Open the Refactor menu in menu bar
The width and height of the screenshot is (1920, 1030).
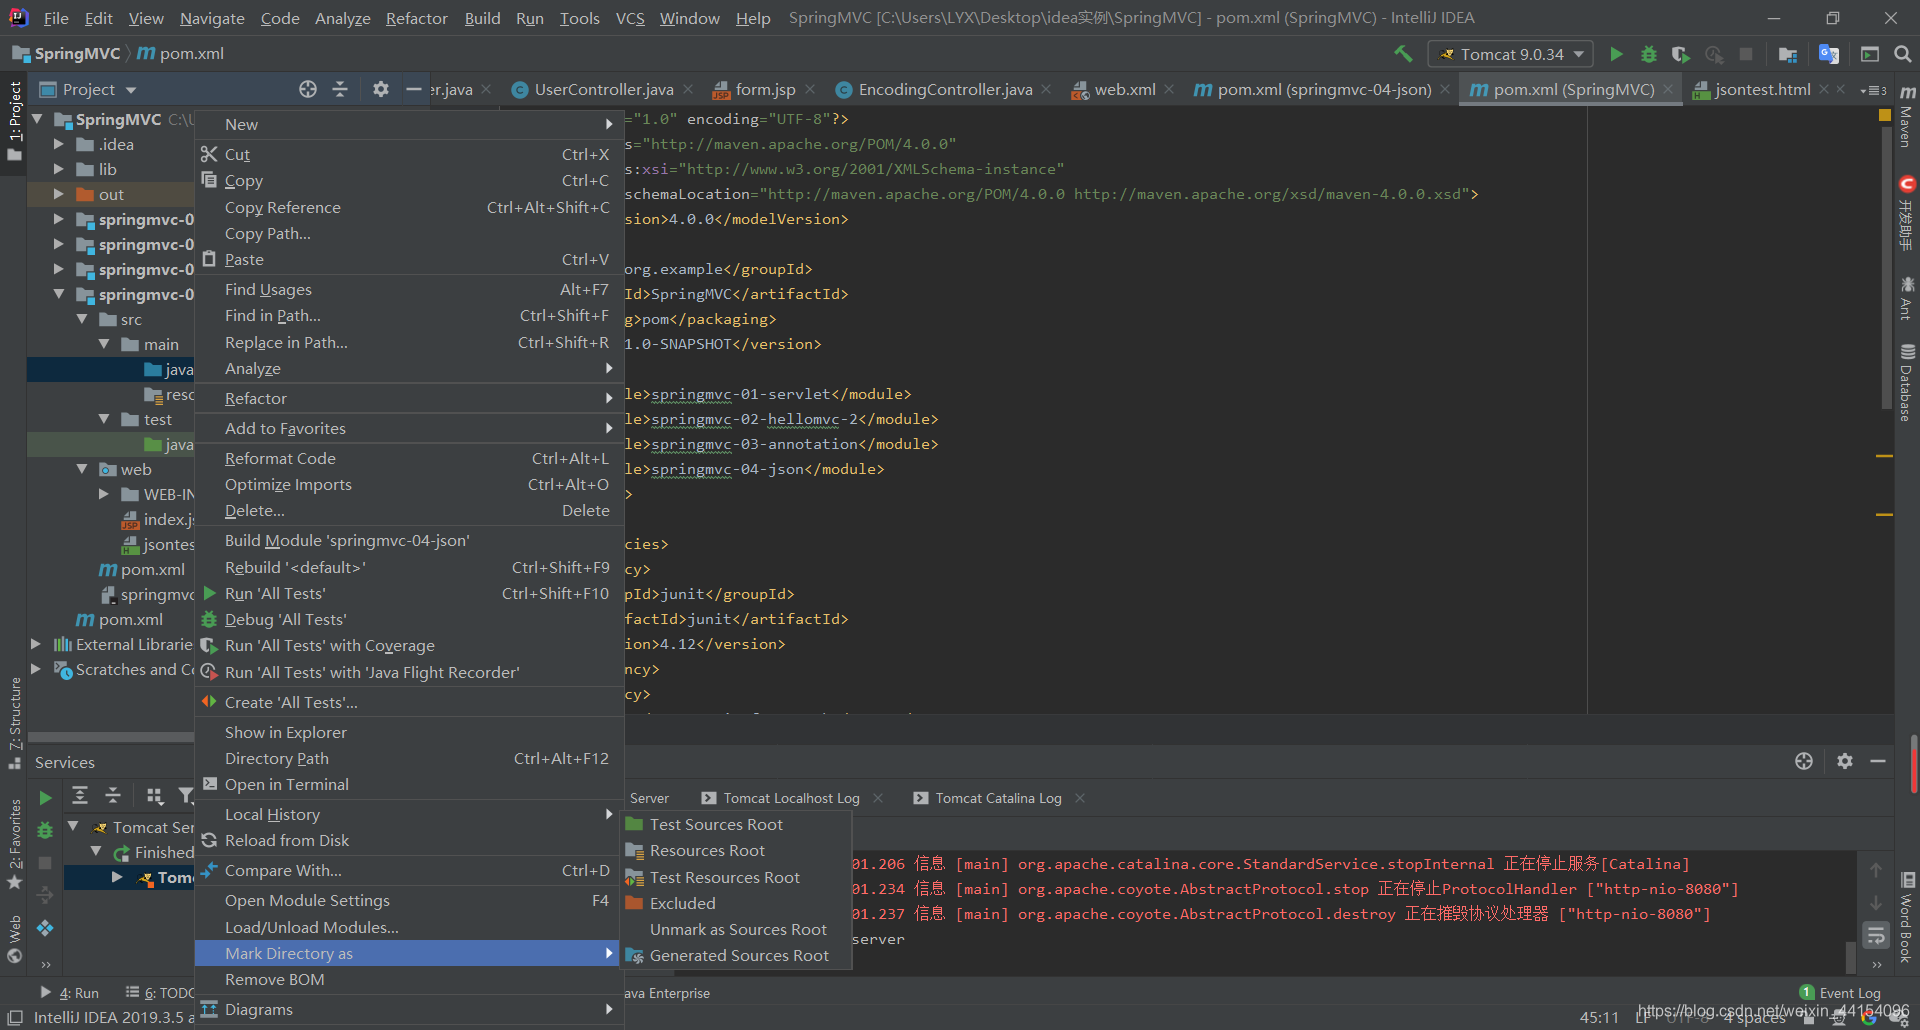pyautogui.click(x=417, y=18)
